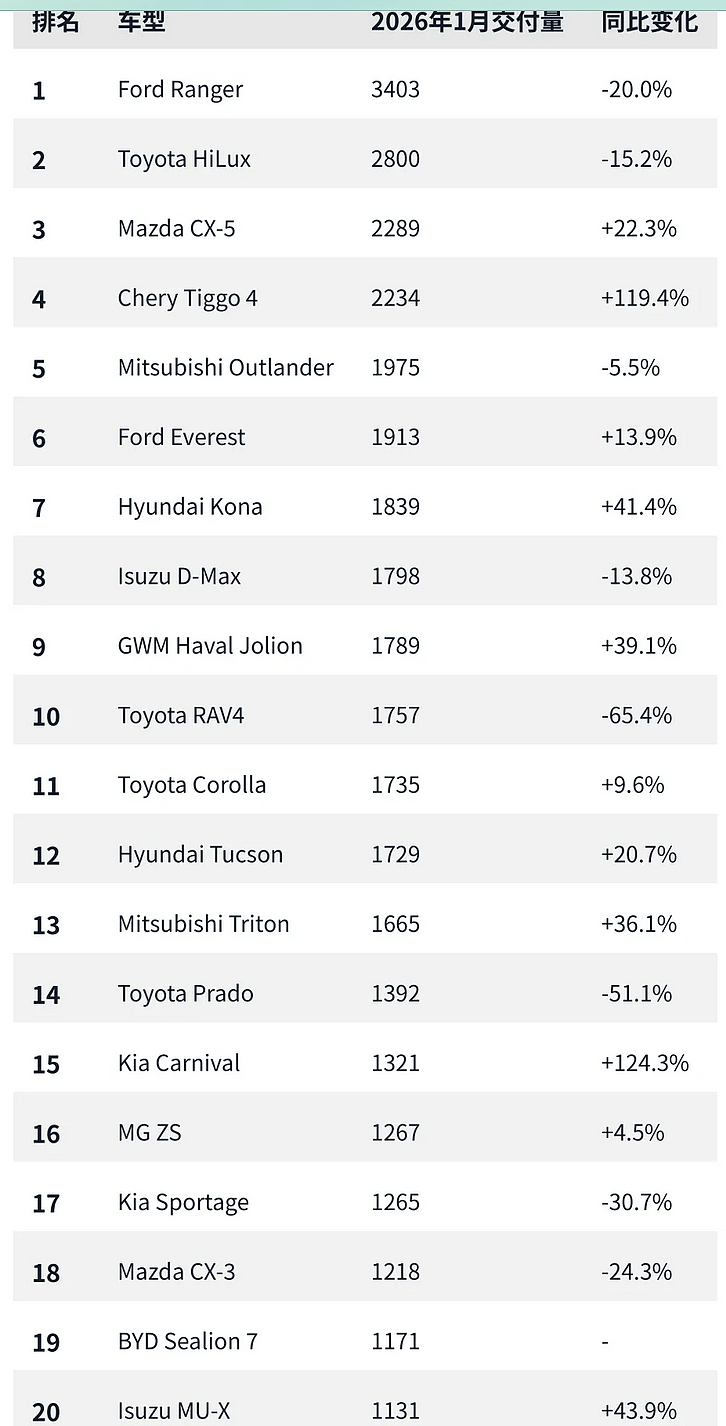Image resolution: width=726 pixels, height=1426 pixels.
Task: Select Isuzu D-Max delivery figure 1798
Action: coord(396,576)
